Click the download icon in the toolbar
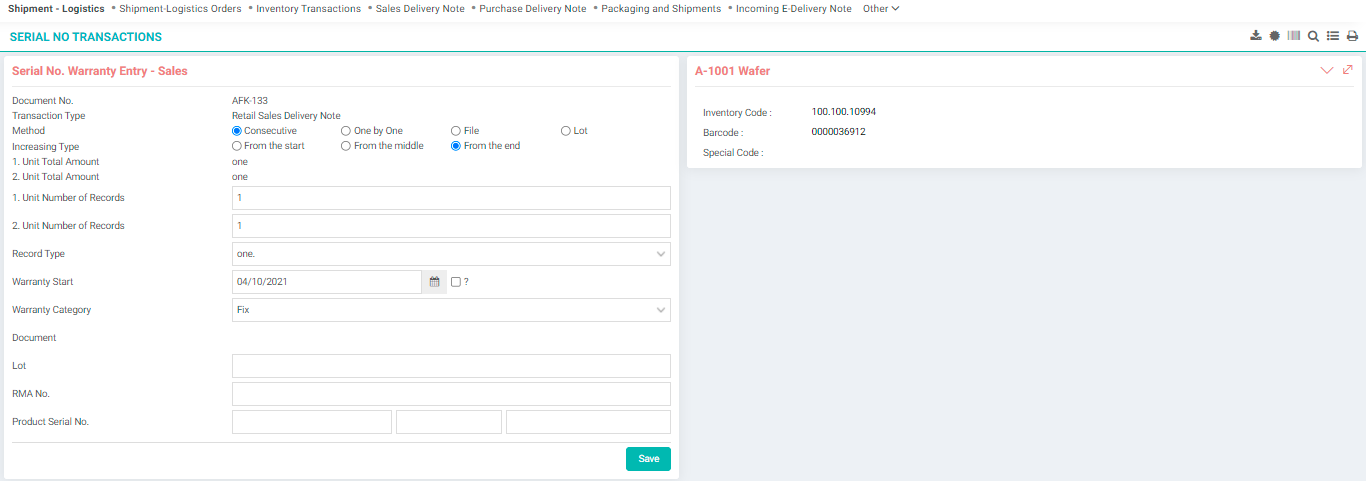The width and height of the screenshot is (1366, 481). tap(1256, 36)
